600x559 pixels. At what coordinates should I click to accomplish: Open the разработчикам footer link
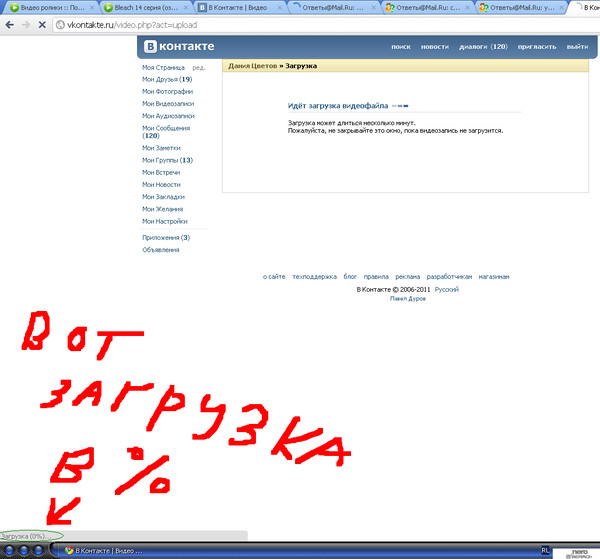click(x=449, y=277)
